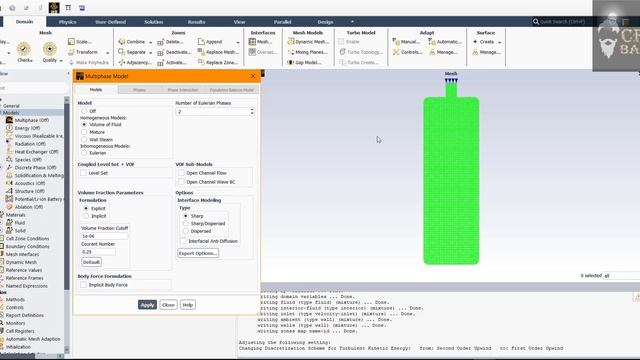Click the Surface Manage icon
The height and width of the screenshot is (360, 640).
click(475, 52)
